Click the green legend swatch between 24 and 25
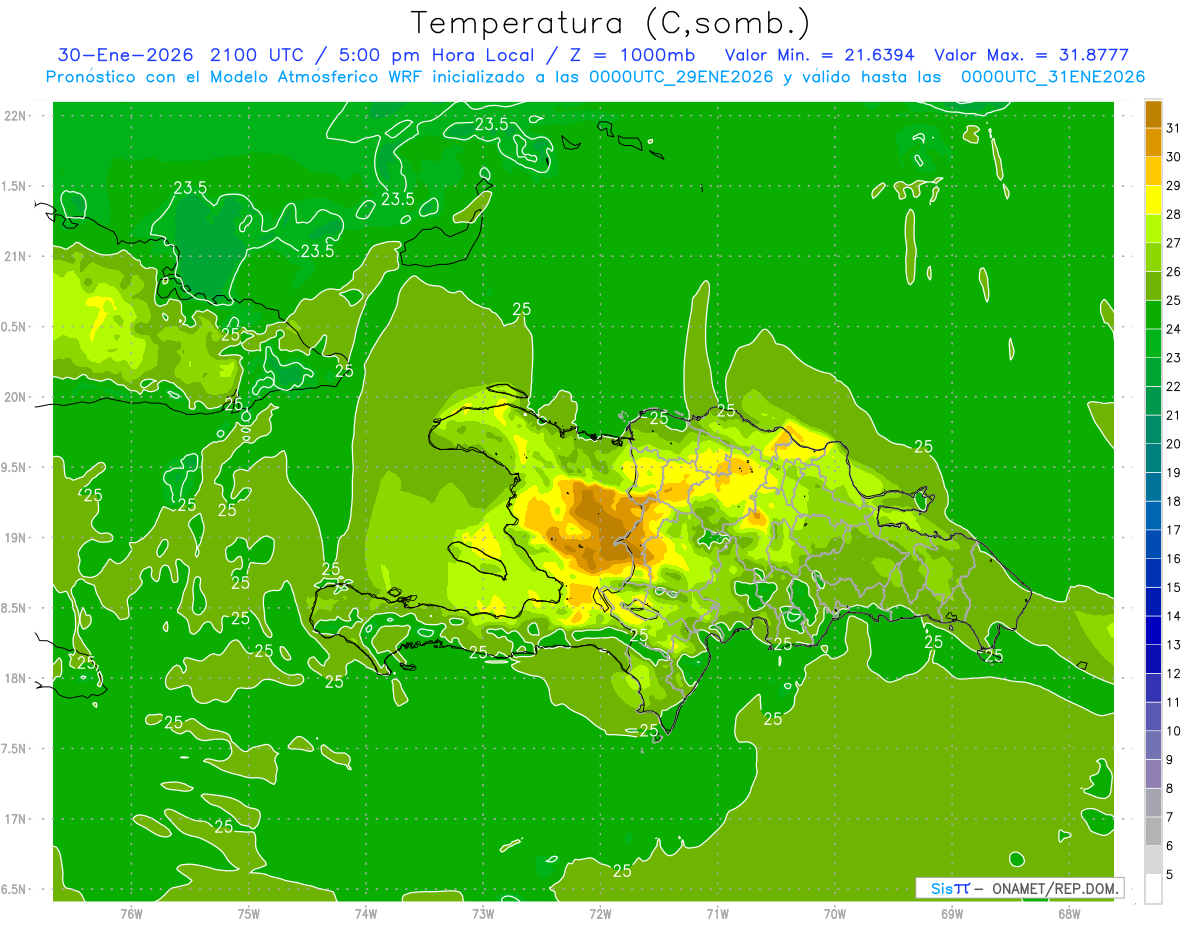Screen dimensions: 1200x927 1153,314
